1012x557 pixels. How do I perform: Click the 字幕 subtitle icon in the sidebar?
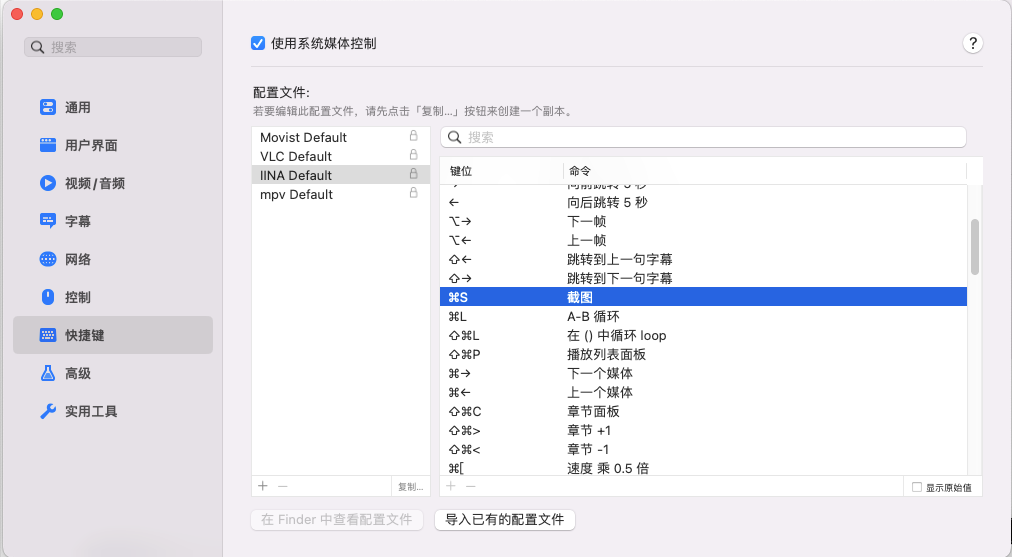tap(48, 221)
